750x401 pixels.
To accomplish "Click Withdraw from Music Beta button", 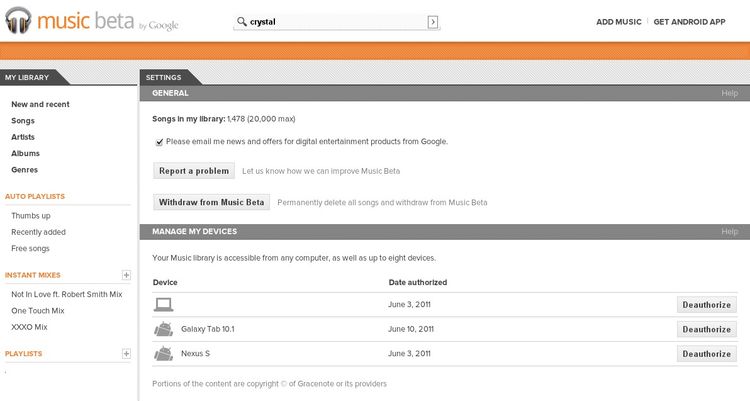I will (x=211, y=202).
